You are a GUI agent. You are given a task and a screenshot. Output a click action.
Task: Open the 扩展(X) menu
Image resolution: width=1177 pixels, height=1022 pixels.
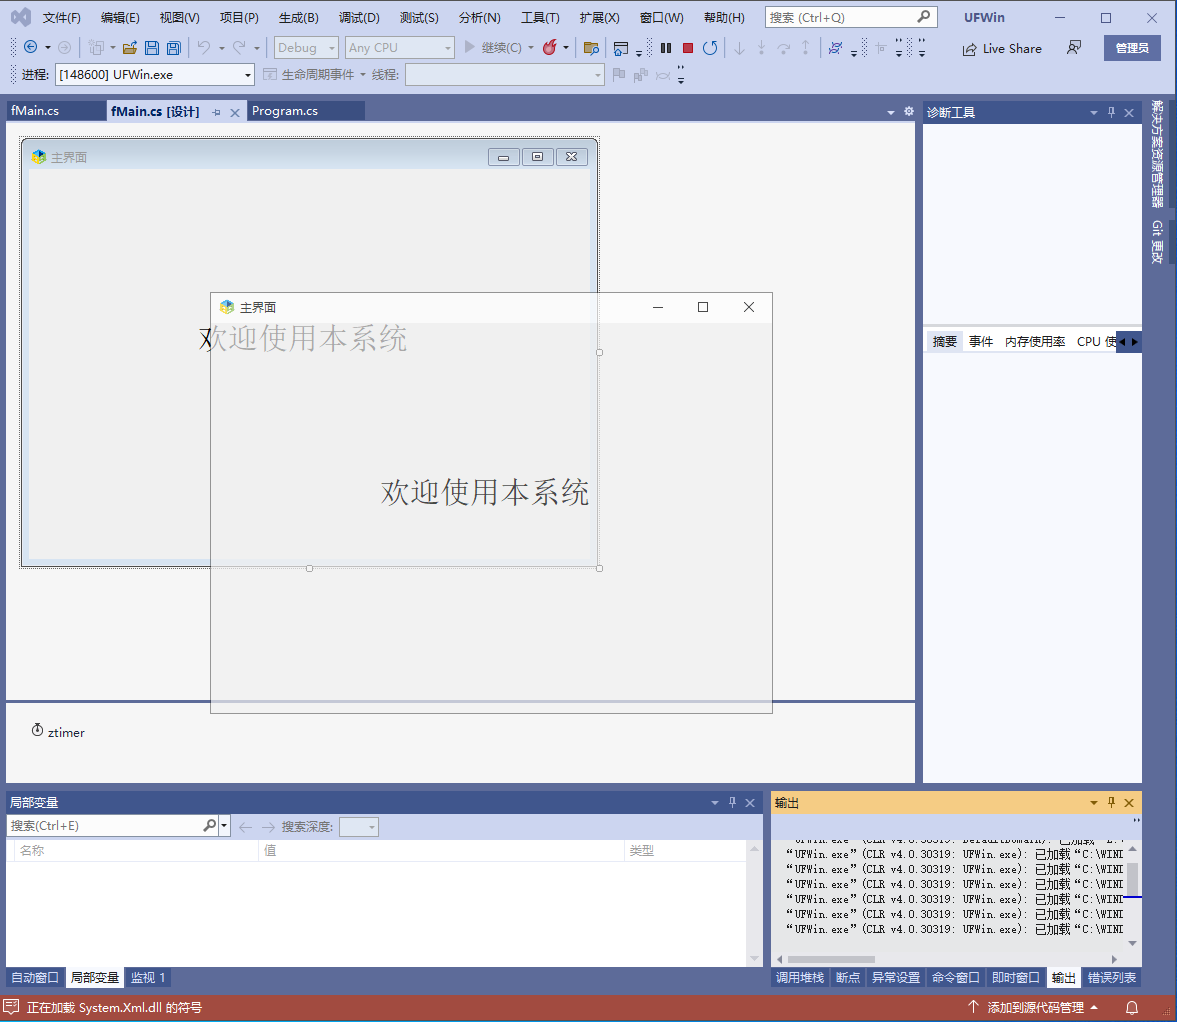(x=600, y=17)
